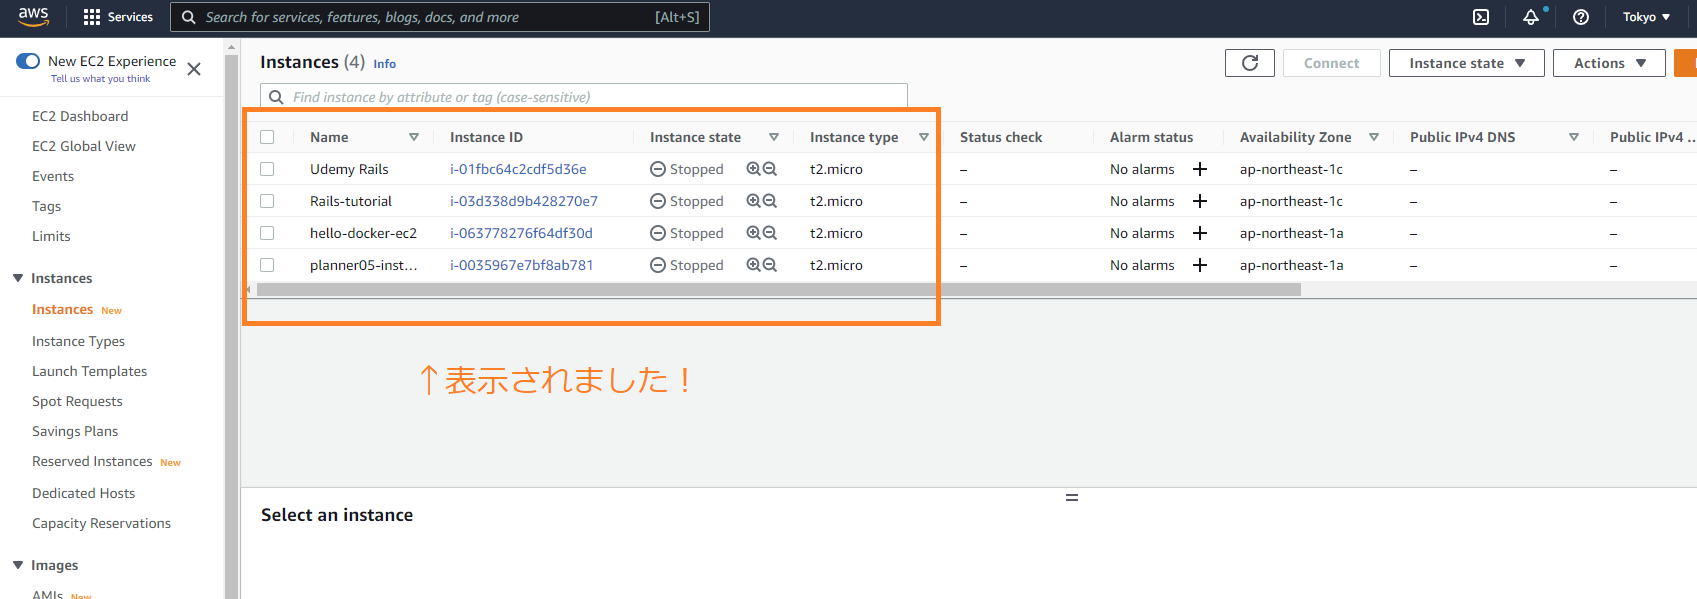Refresh the instances list
The height and width of the screenshot is (599, 1697).
[1250, 63]
